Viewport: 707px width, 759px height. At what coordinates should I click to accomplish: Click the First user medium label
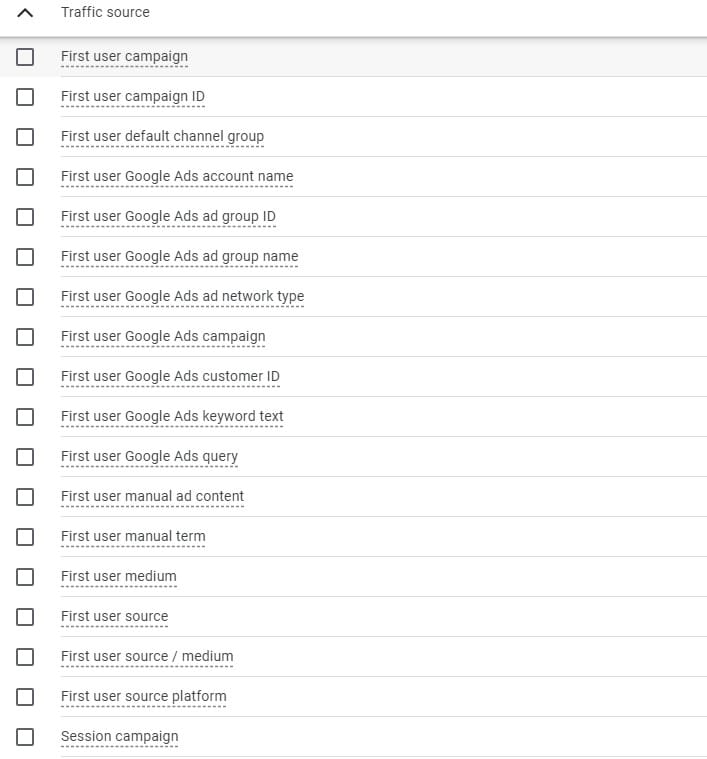[x=118, y=576]
